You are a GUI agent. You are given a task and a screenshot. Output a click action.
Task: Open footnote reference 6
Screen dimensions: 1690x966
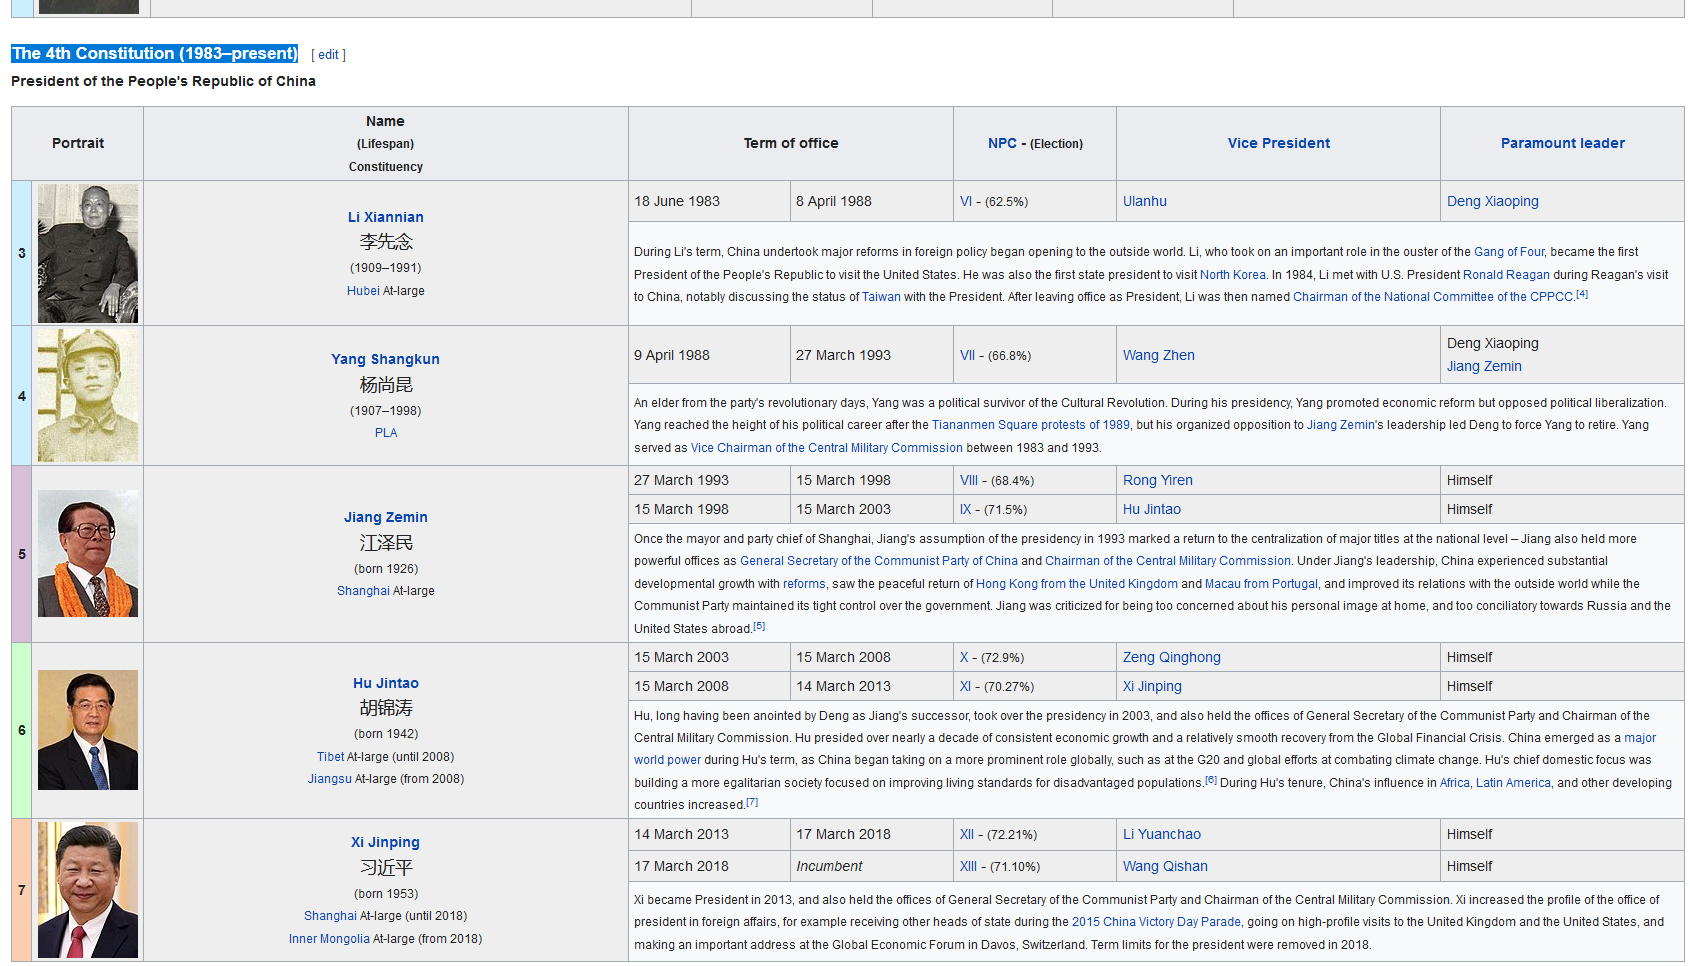[x=1211, y=780]
